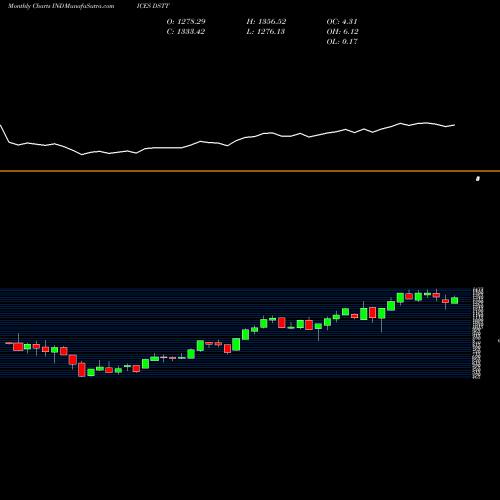Click the most recent green monthly candlestick
The image size is (500, 500).
click(x=454, y=300)
